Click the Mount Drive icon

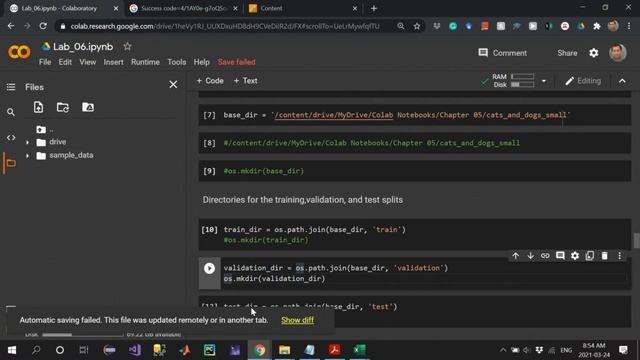tap(88, 107)
